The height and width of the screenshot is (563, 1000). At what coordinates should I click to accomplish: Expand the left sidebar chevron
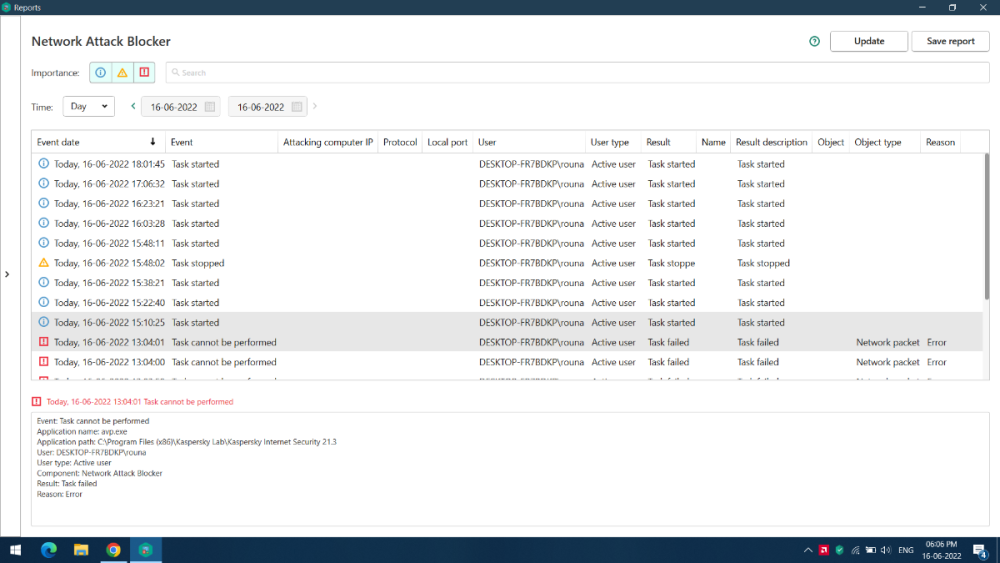pos(7,274)
